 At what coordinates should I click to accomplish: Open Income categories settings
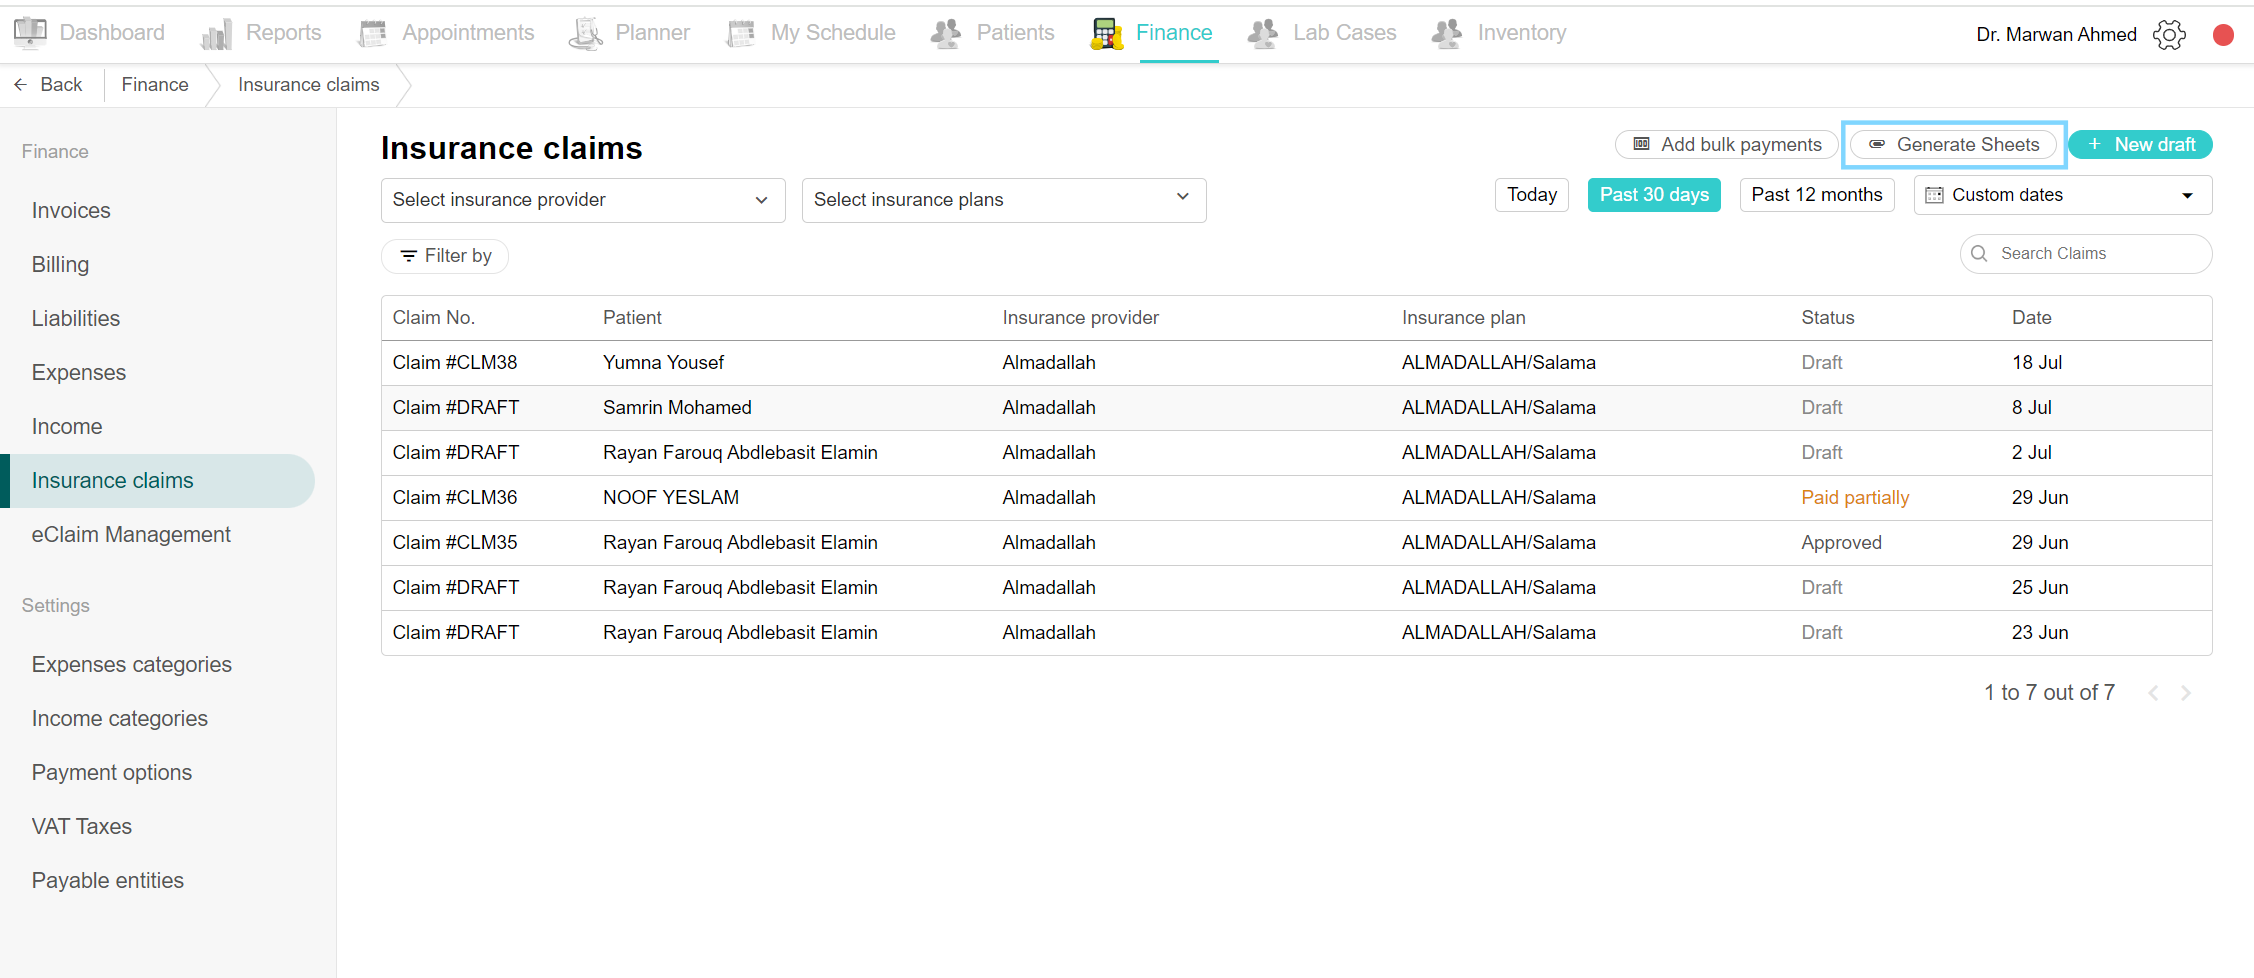(120, 719)
